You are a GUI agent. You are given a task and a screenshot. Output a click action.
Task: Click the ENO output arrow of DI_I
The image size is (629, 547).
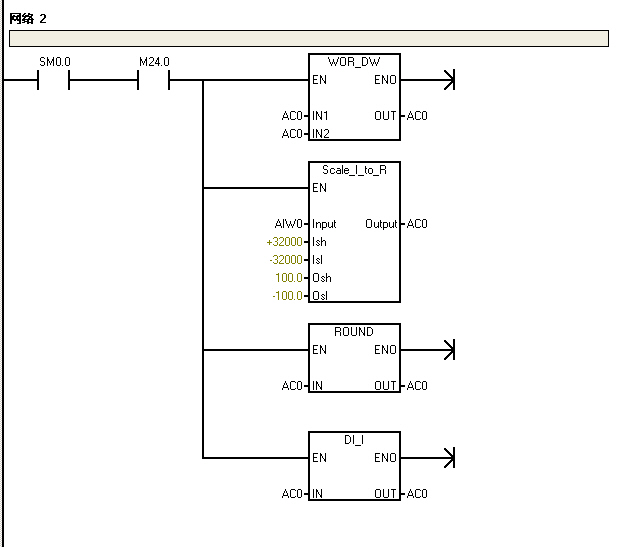(x=448, y=458)
